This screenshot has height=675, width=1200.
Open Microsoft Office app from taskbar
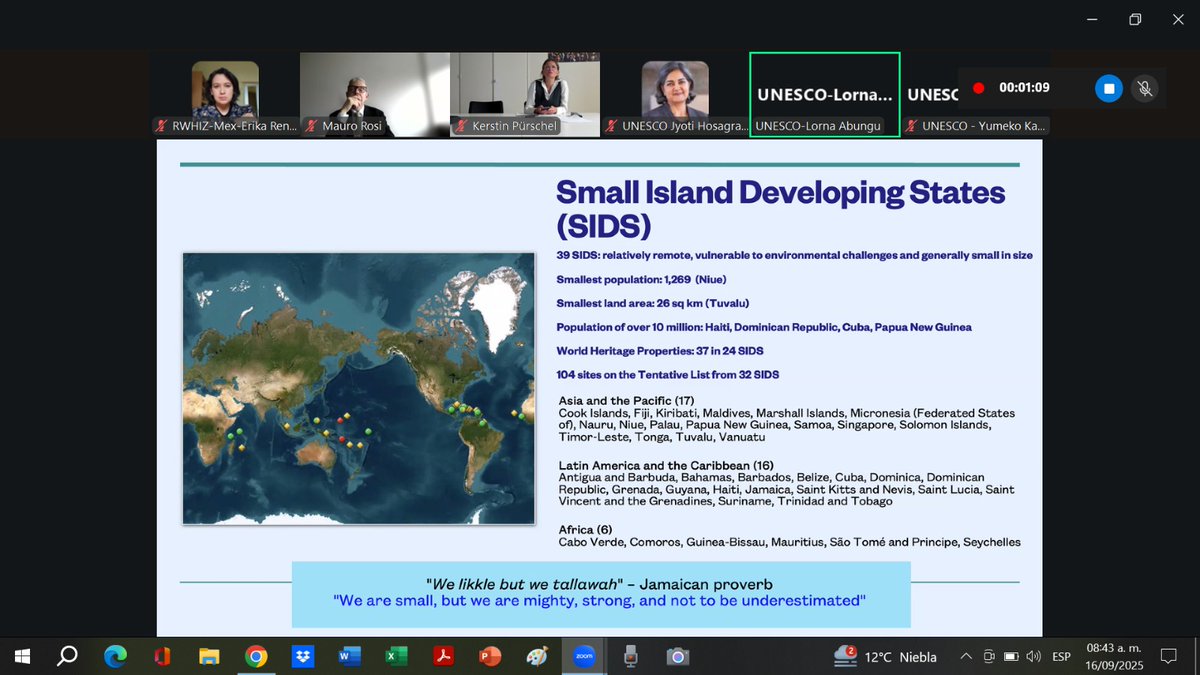point(162,657)
